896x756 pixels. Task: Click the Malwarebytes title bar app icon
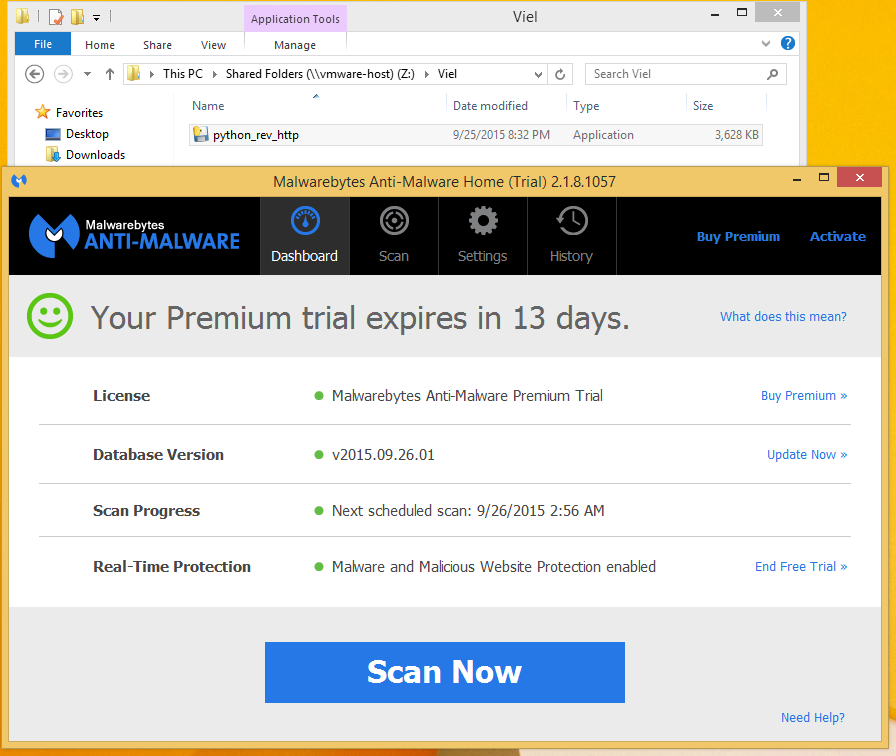(x=19, y=181)
